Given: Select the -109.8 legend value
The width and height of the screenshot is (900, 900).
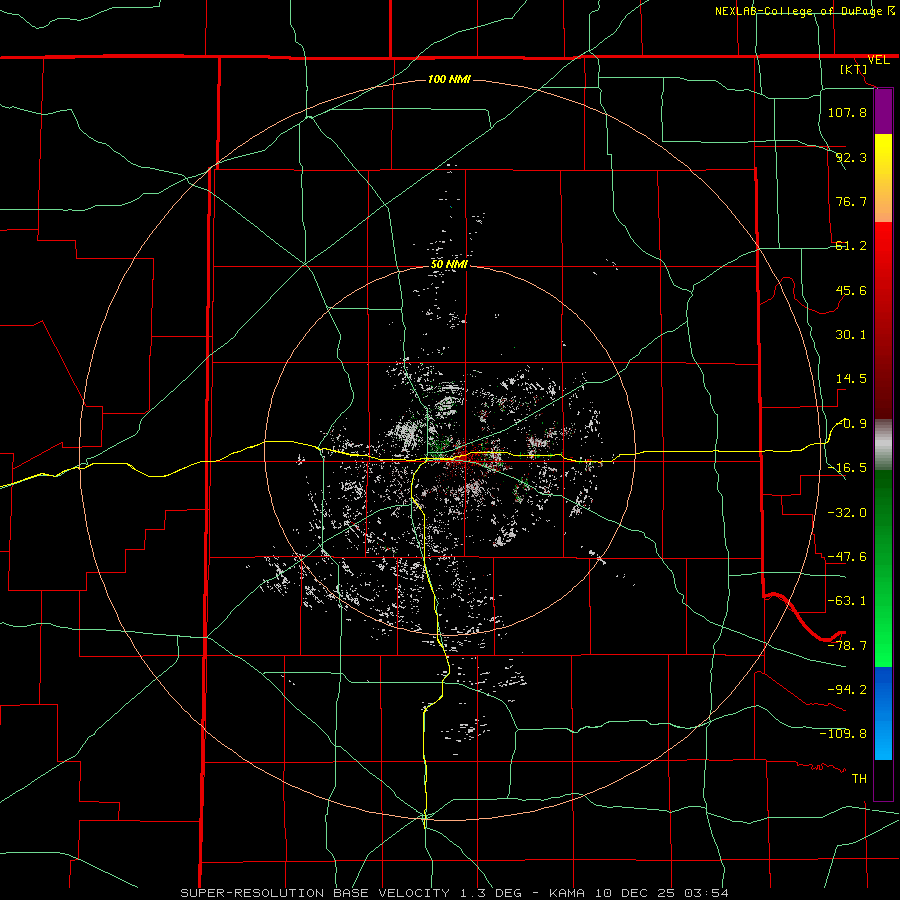Looking at the screenshot, I should click(843, 734).
